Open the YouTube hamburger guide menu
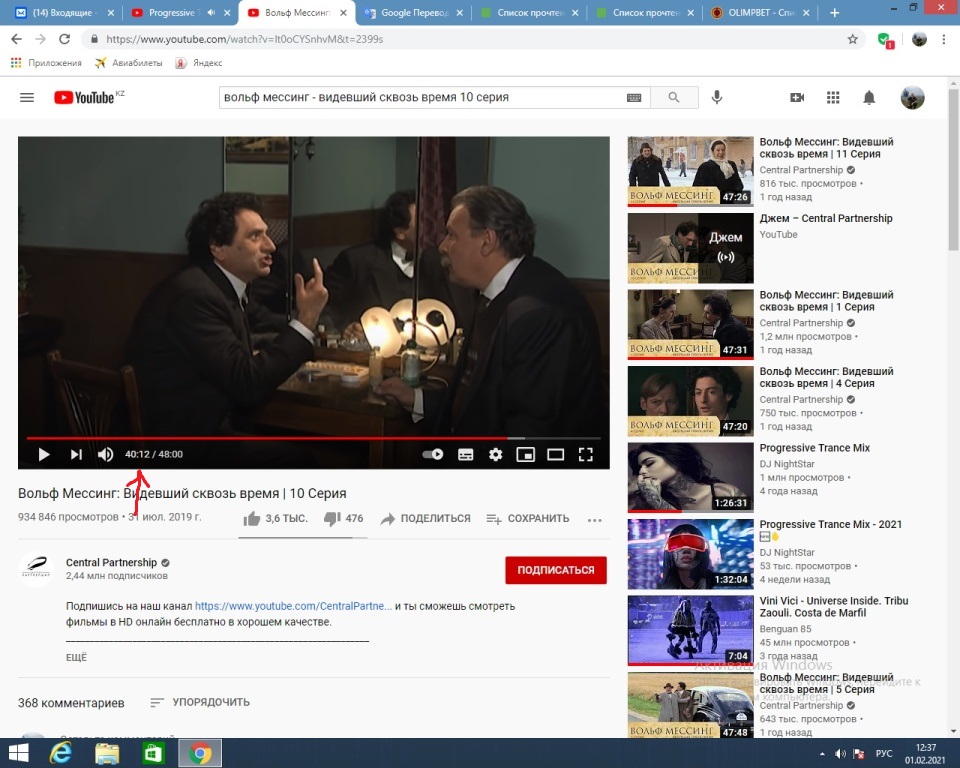 coord(27,97)
